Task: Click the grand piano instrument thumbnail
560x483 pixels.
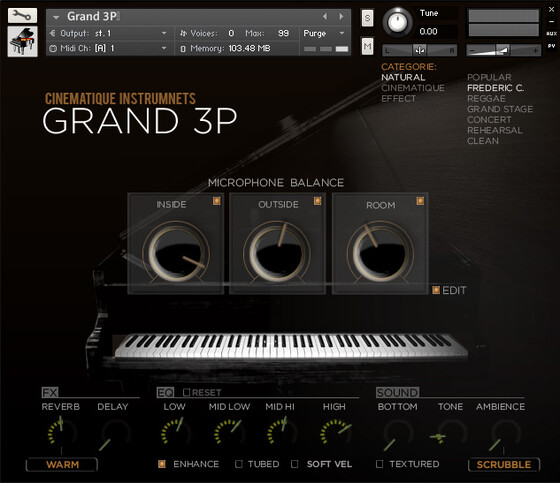Action: (22, 41)
